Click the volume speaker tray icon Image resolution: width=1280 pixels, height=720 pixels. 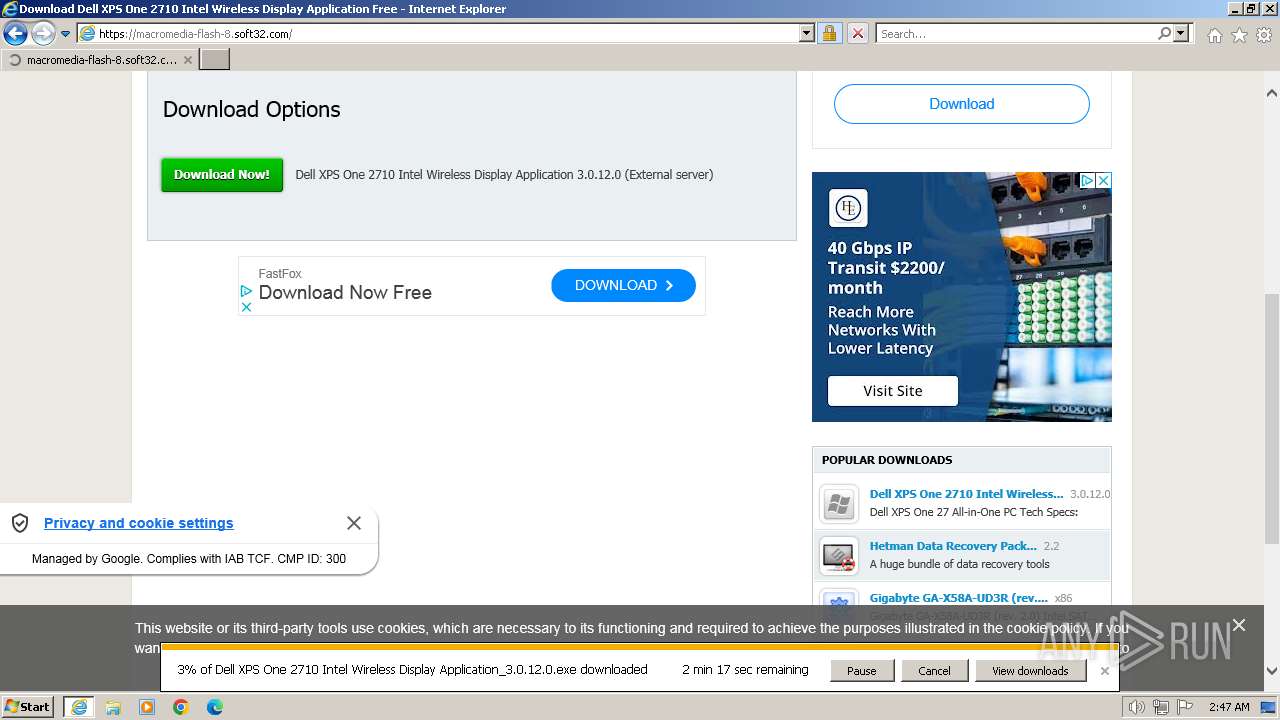[x=1137, y=707]
